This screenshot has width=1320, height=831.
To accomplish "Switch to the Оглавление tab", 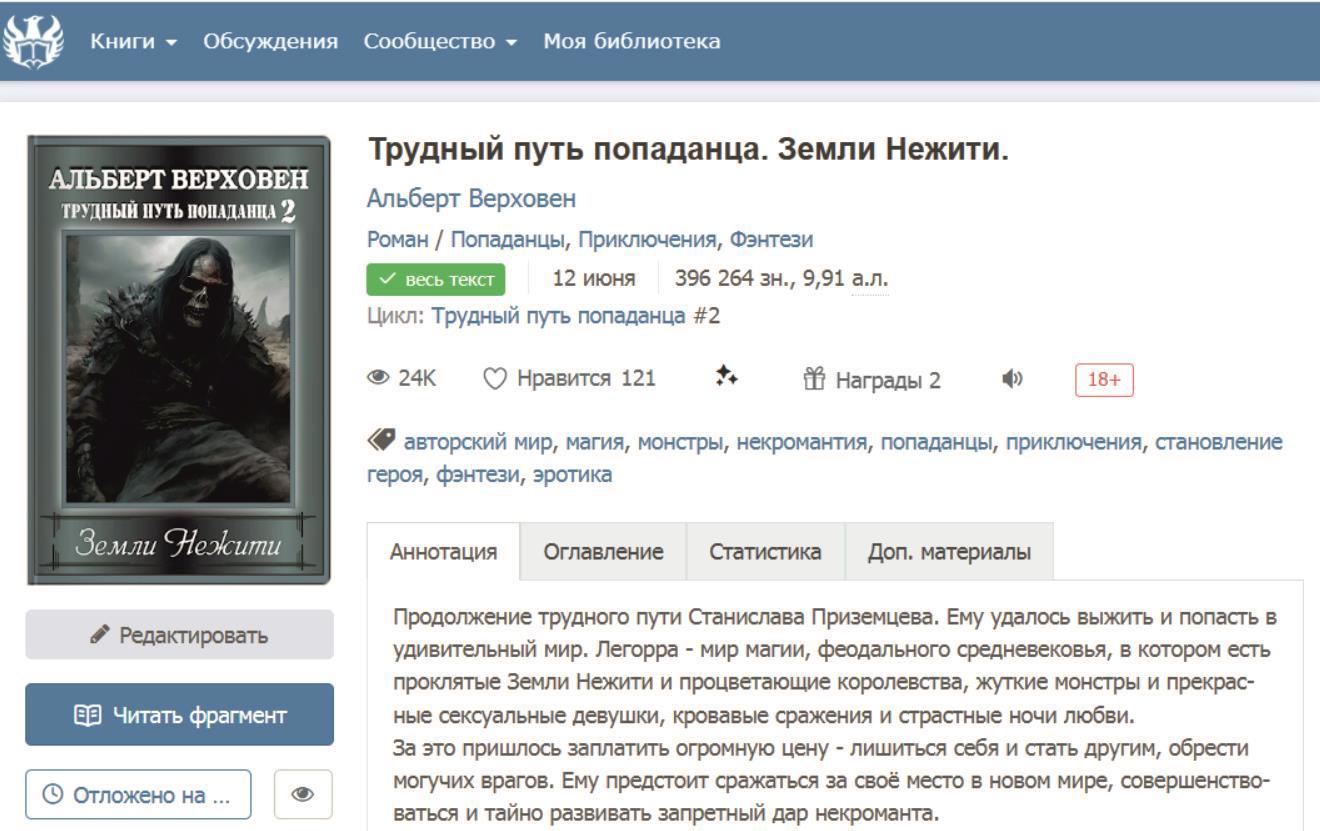I will 603,552.
